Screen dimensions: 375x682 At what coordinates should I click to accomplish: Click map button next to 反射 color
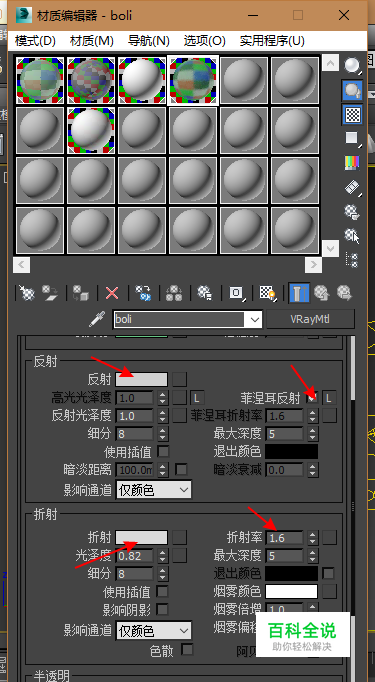(179, 379)
